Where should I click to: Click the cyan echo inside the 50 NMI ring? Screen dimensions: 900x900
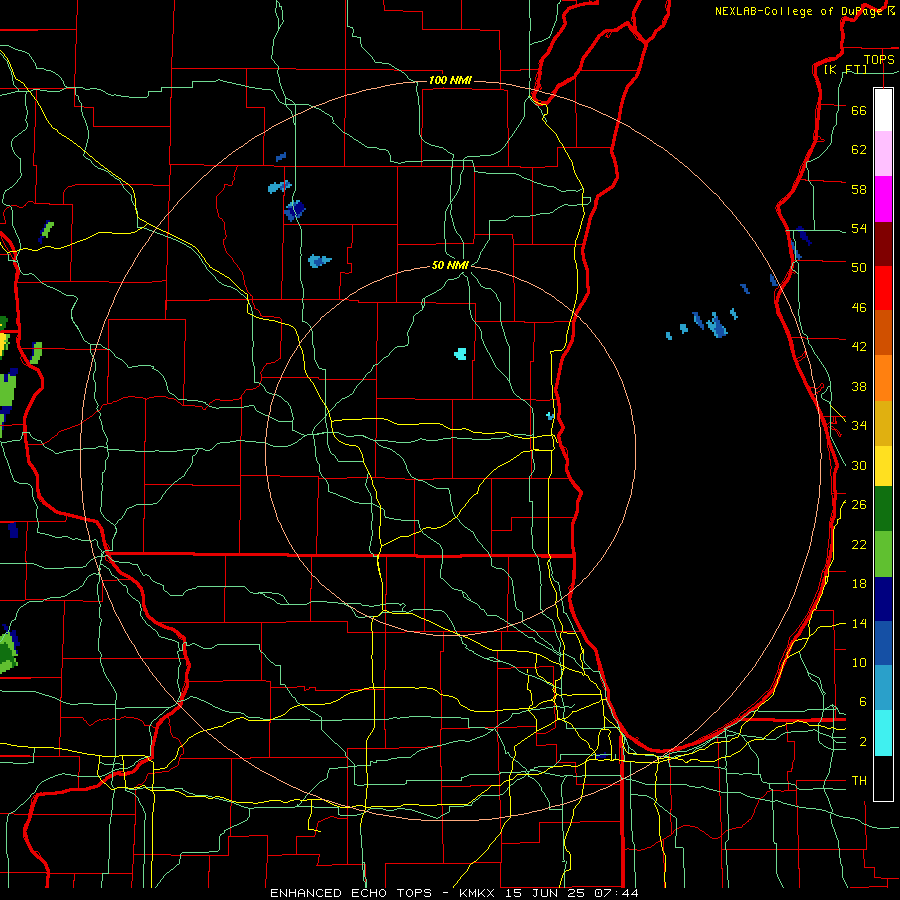pyautogui.click(x=460, y=354)
